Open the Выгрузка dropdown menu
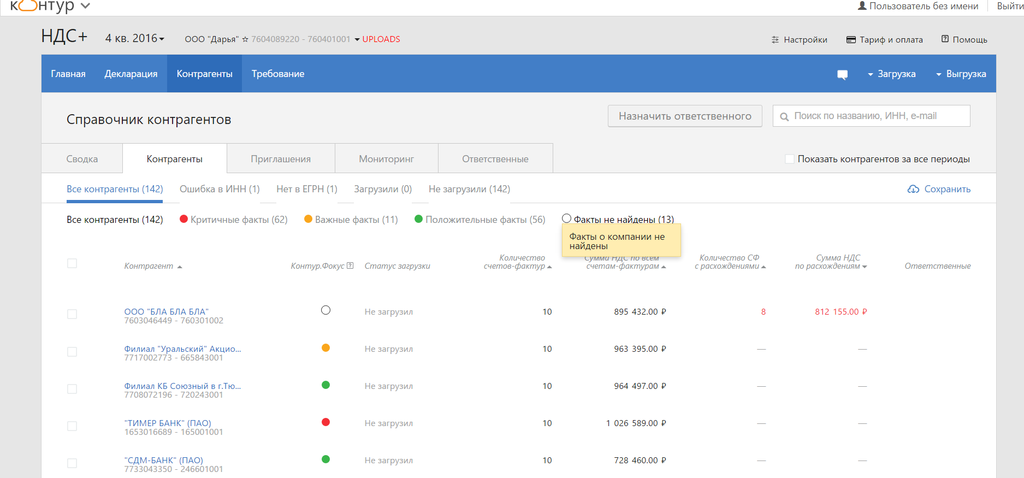This screenshot has width=1024, height=478. 960,74
